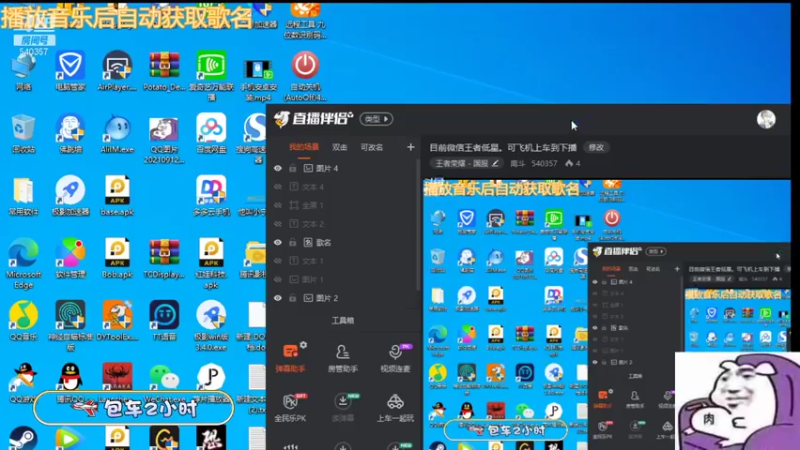This screenshot has height=450, width=800.
Task: Hide the 歌名 layer
Action: (278, 242)
